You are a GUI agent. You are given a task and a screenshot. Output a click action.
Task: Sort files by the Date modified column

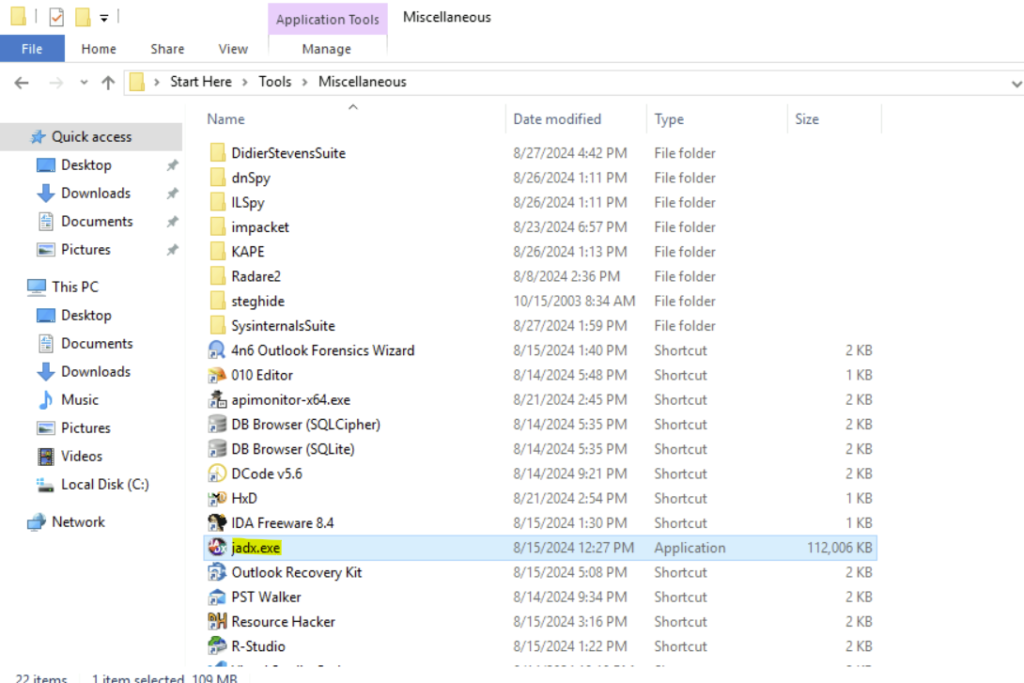pos(557,119)
